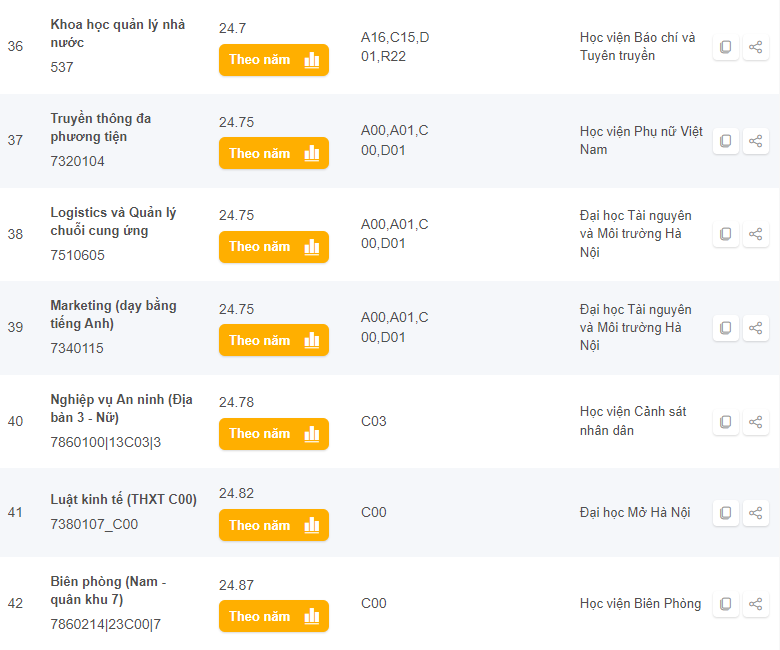View Theo năm for Biên phòng 24.87
Screen dimensions: 780x650
click(x=273, y=616)
